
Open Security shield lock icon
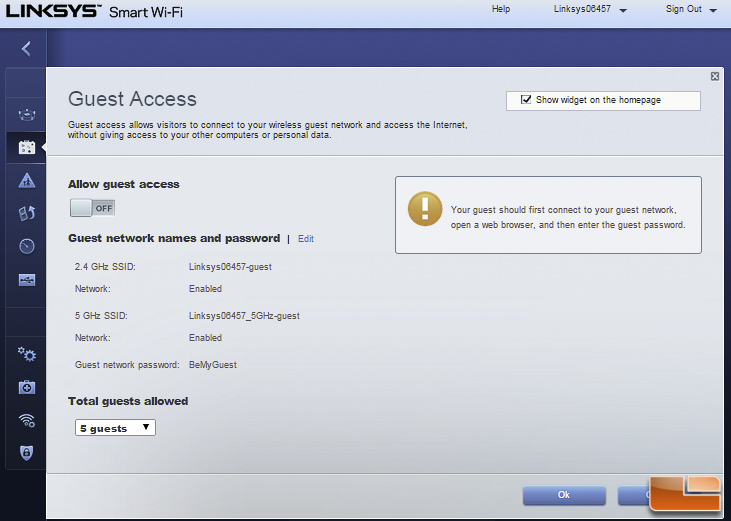click(27, 452)
